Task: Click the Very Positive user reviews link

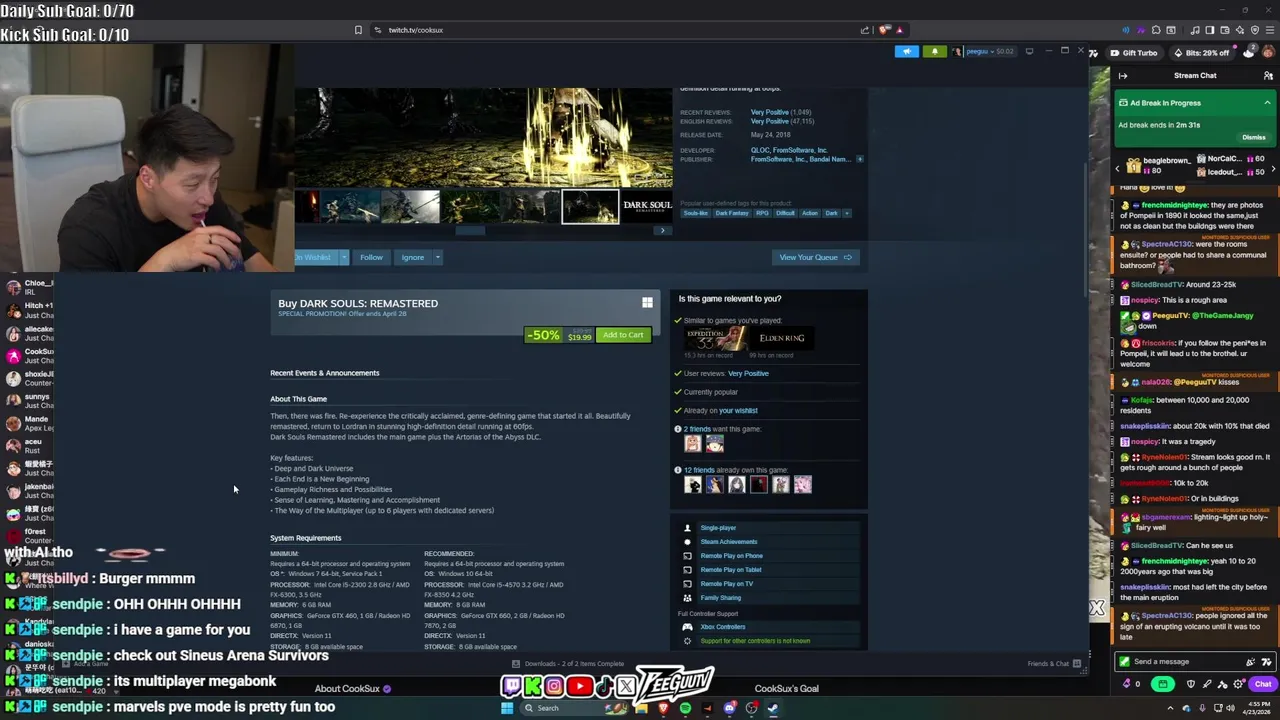Action: [748, 374]
